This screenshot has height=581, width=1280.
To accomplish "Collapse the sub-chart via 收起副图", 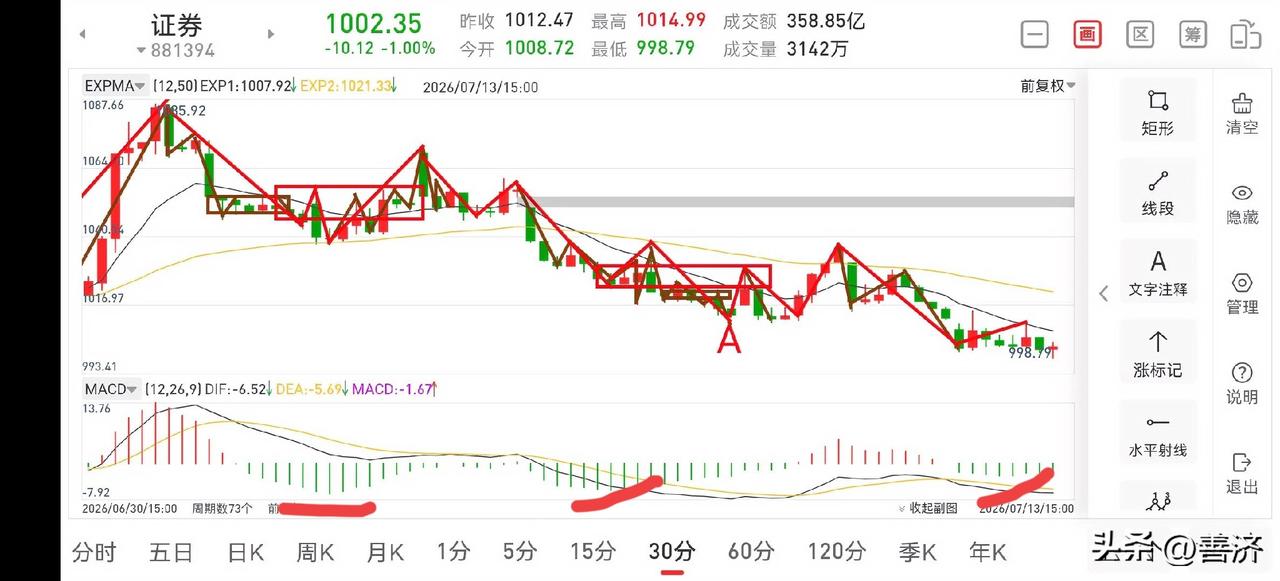I will tap(927, 508).
